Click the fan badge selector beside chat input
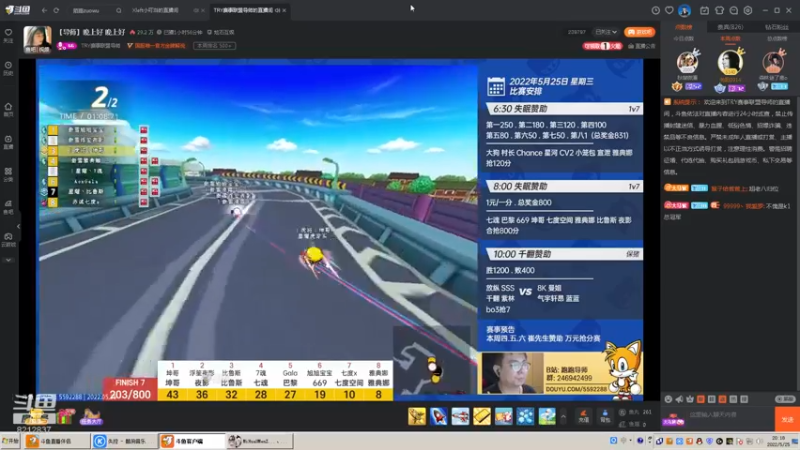The width and height of the screenshot is (800, 450). [673, 420]
